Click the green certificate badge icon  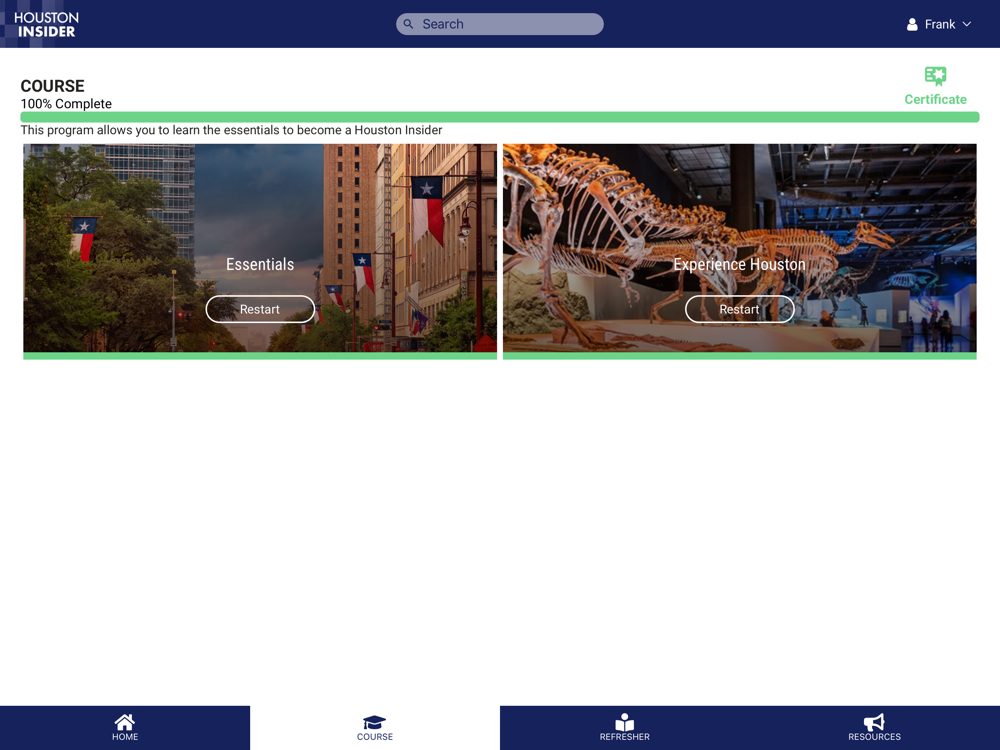pos(936,76)
